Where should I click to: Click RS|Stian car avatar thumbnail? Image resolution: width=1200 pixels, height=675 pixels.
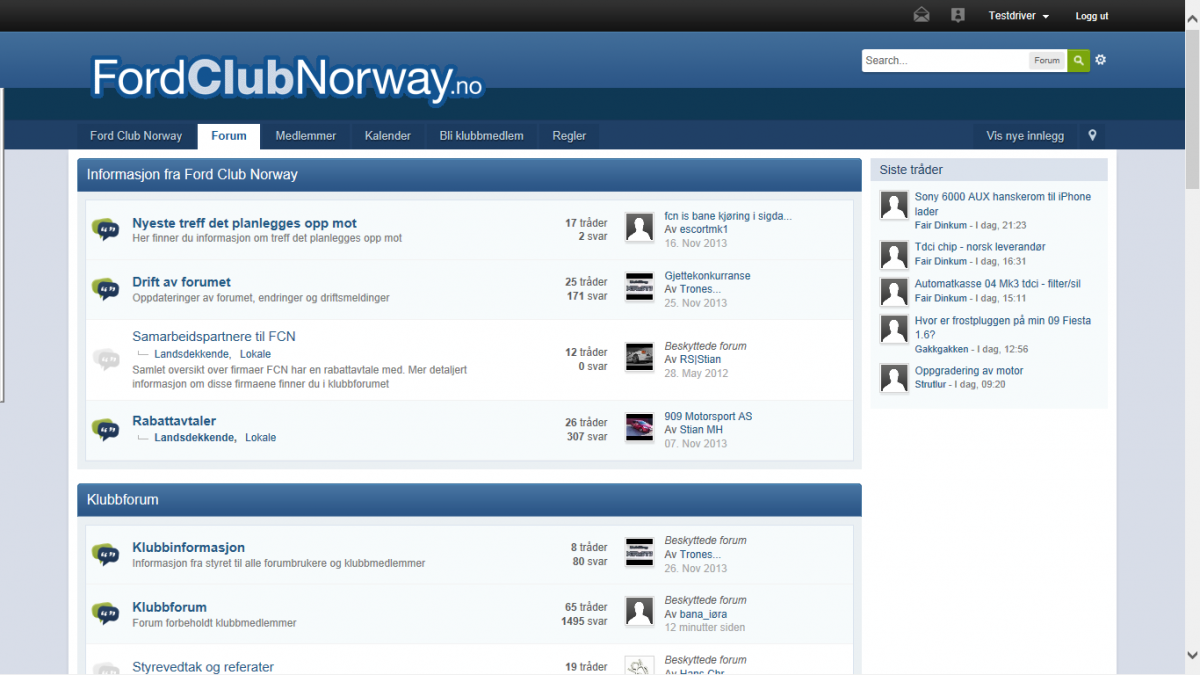pyautogui.click(x=639, y=357)
